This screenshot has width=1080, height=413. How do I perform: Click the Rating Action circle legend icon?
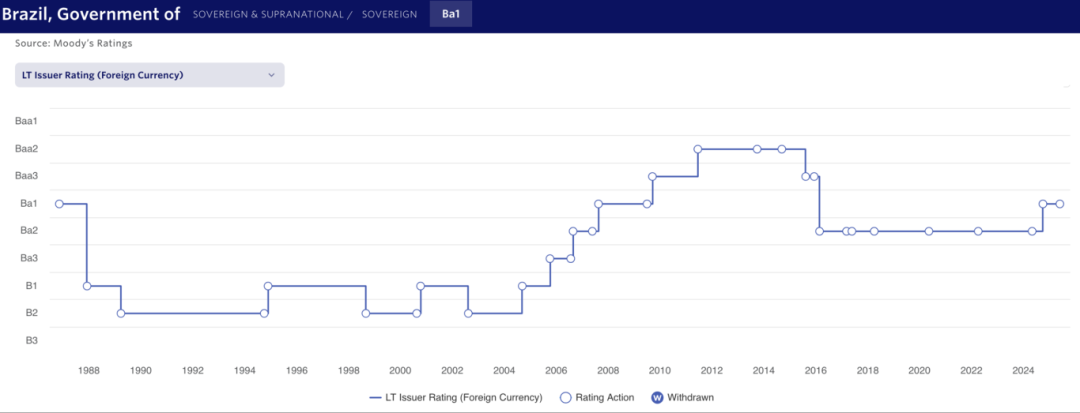tap(566, 397)
